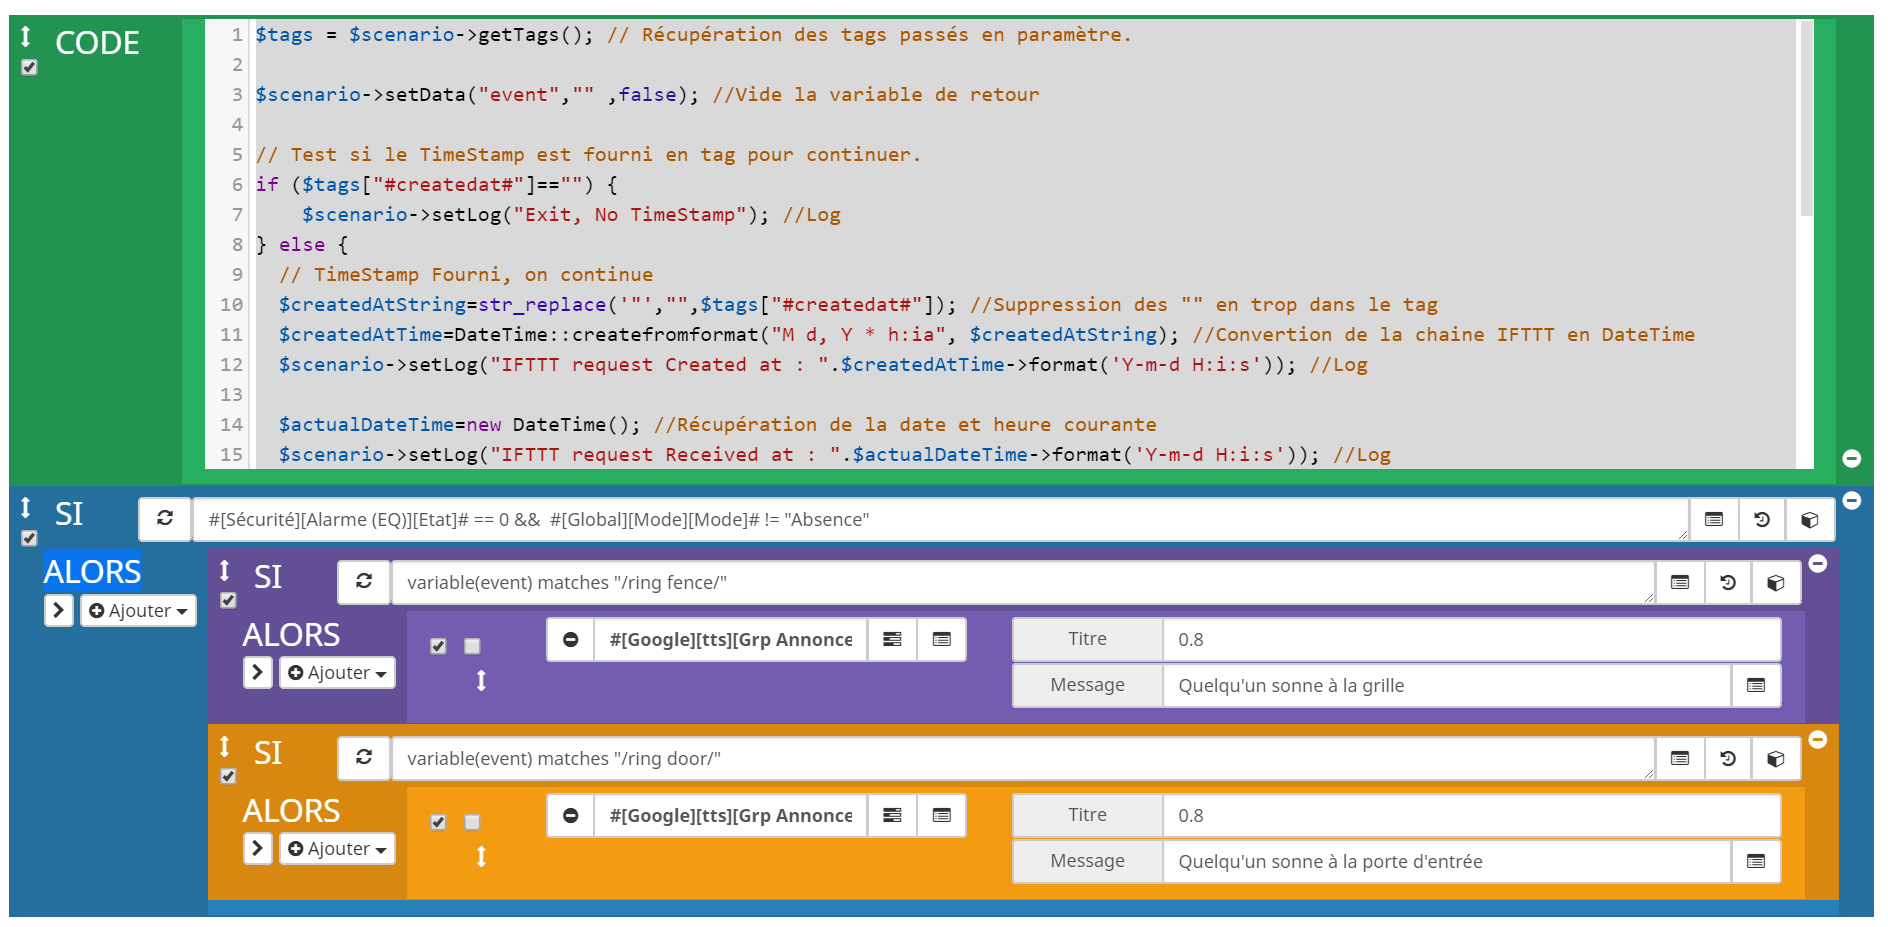The height and width of the screenshot is (927, 1888).
Task: Toggle the ring fence SI block checkbox
Action: click(x=228, y=600)
